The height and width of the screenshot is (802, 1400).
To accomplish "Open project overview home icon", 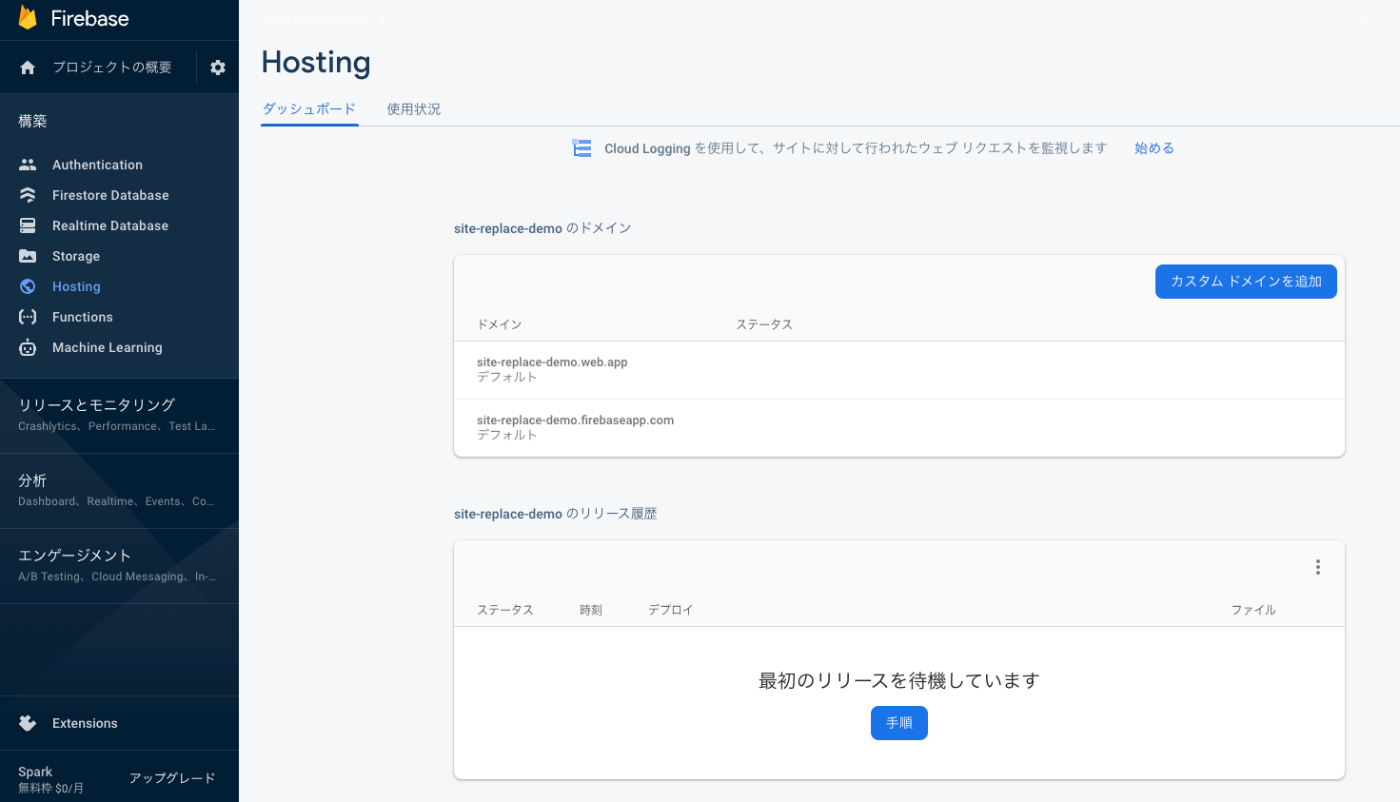I will 28,68.
